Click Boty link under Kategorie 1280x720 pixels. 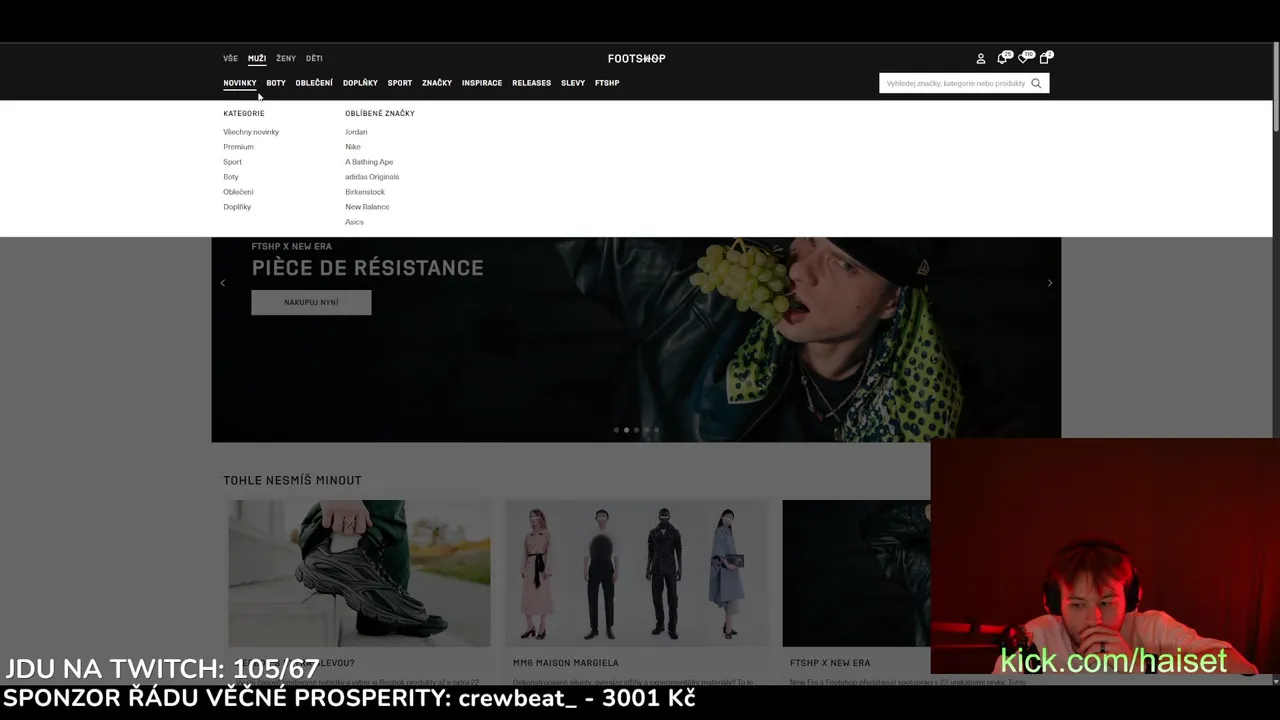[x=231, y=177]
